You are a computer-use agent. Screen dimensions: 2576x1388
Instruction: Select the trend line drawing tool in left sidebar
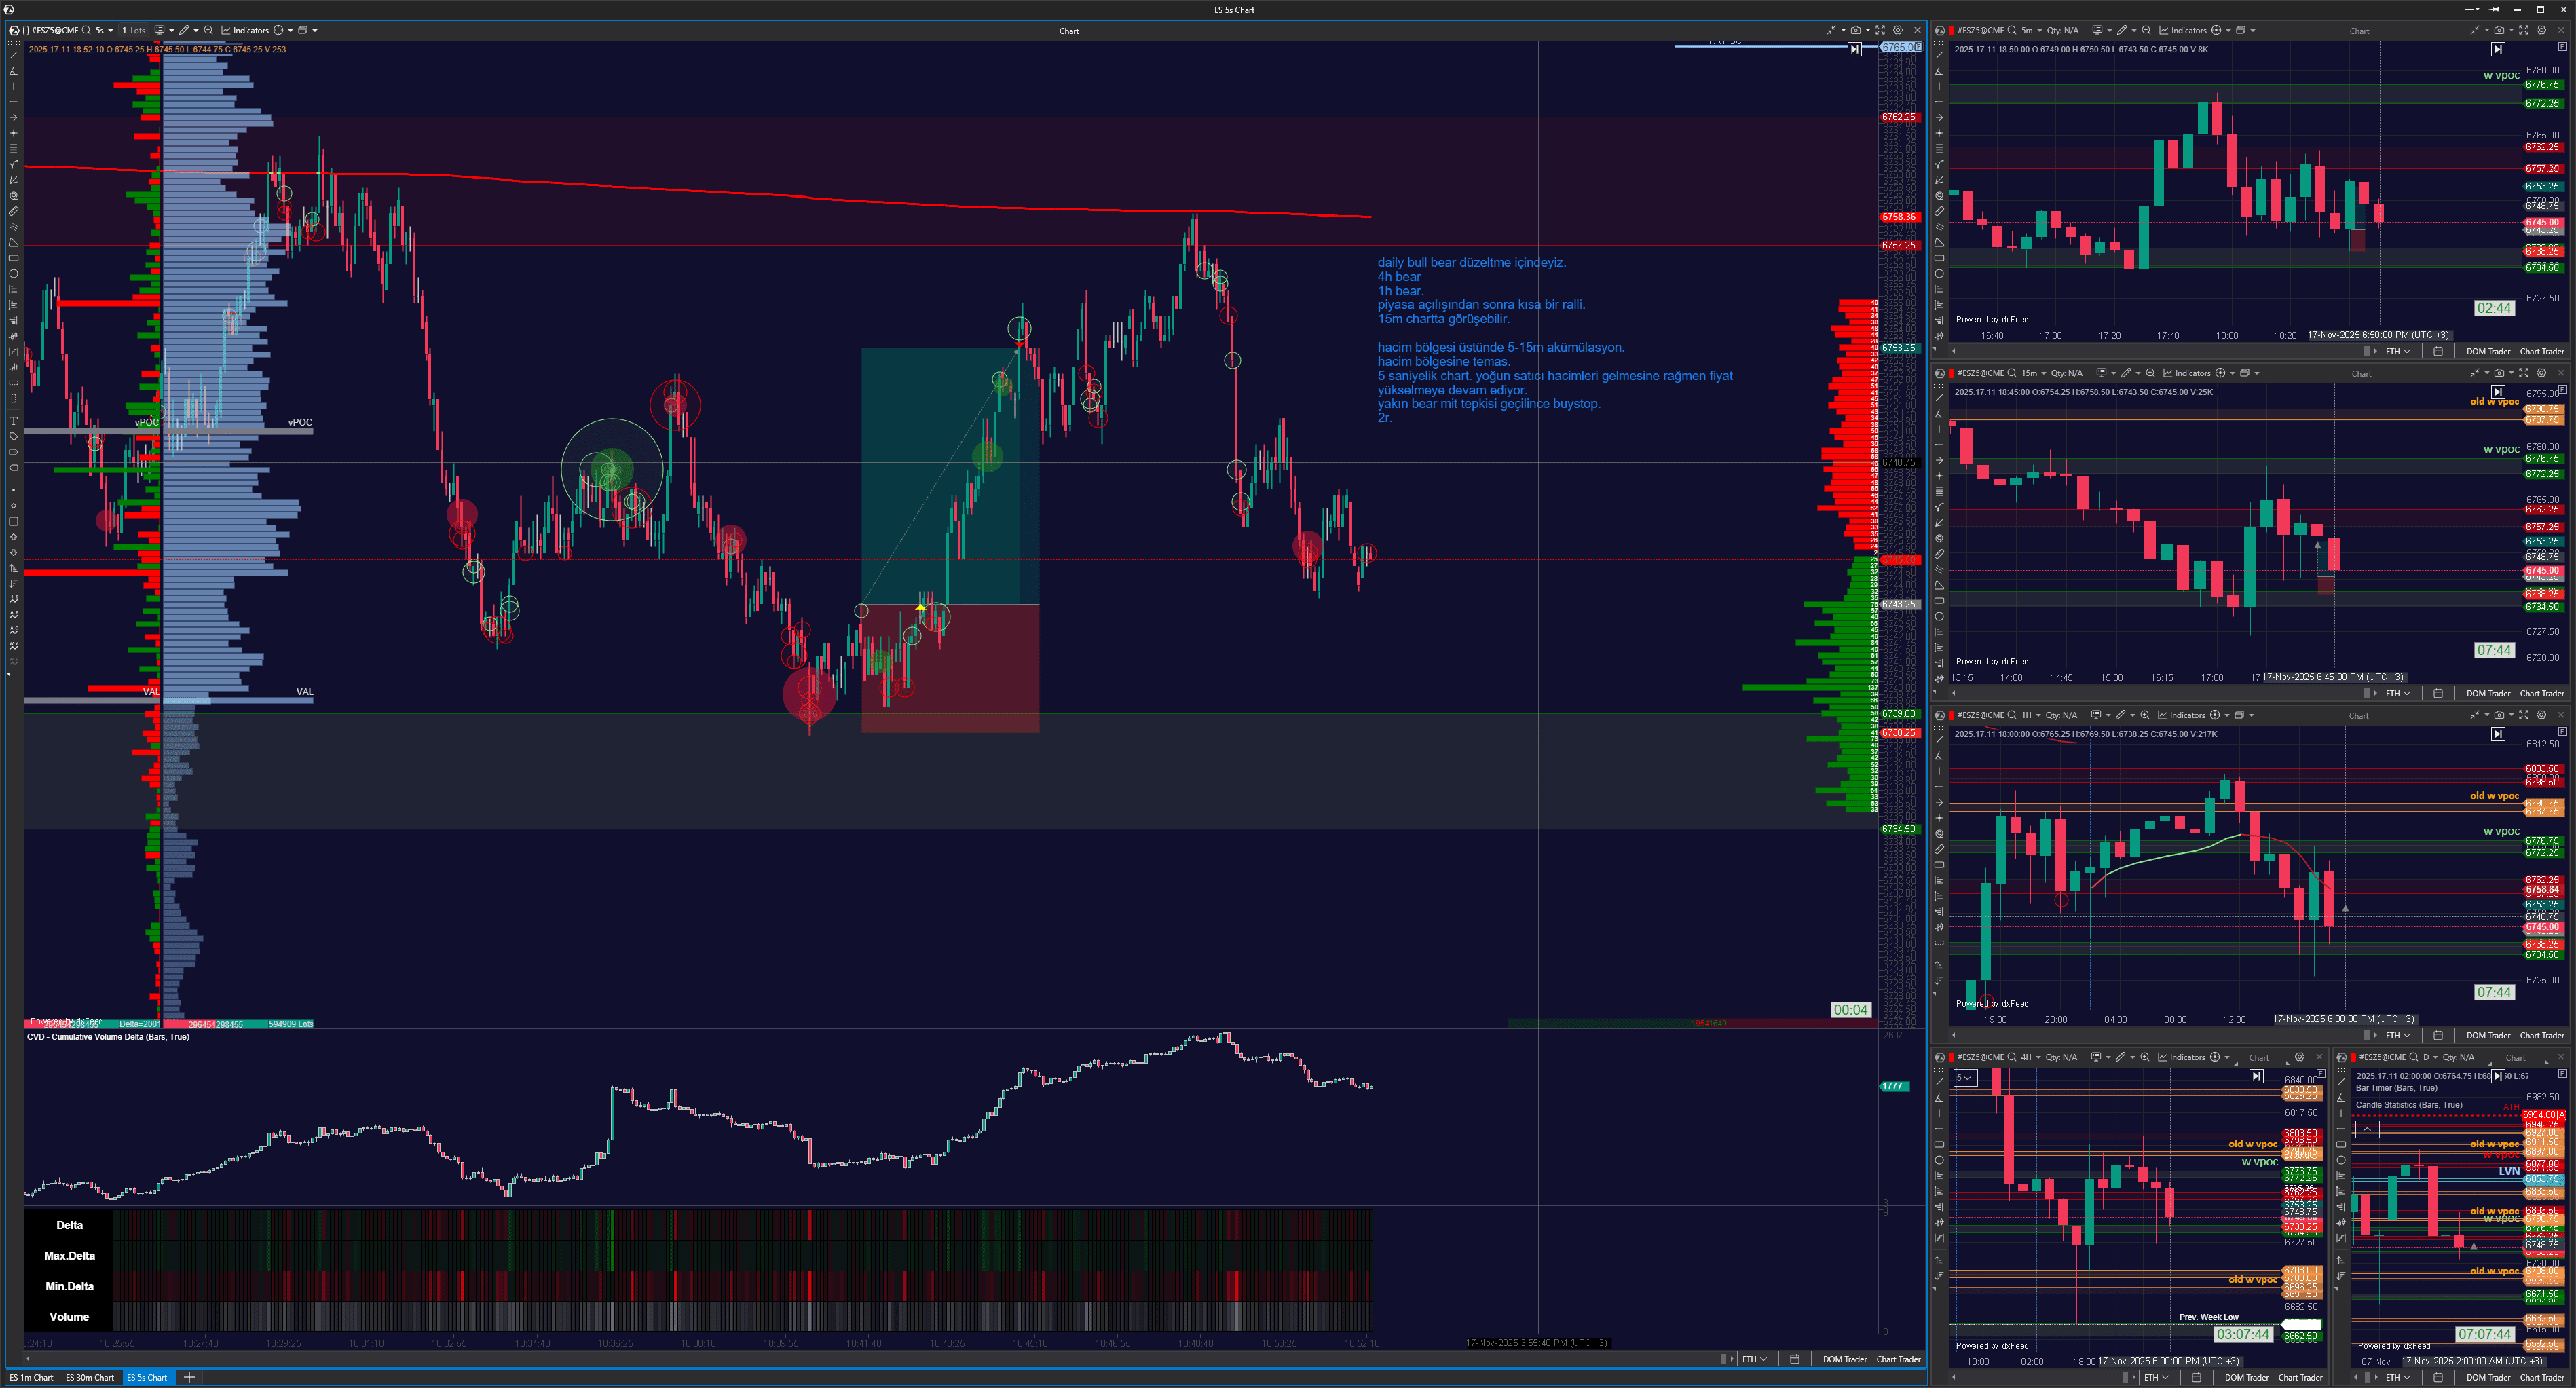point(13,55)
